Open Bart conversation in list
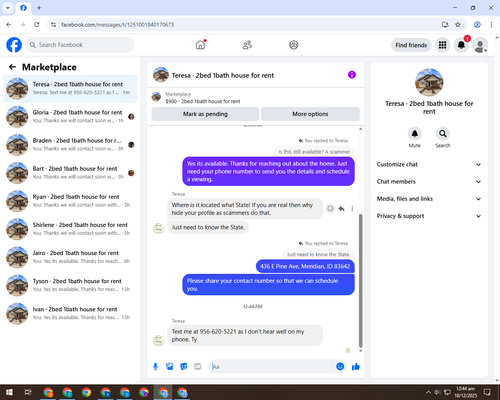Image resolution: width=500 pixels, height=400 pixels. 70,173
